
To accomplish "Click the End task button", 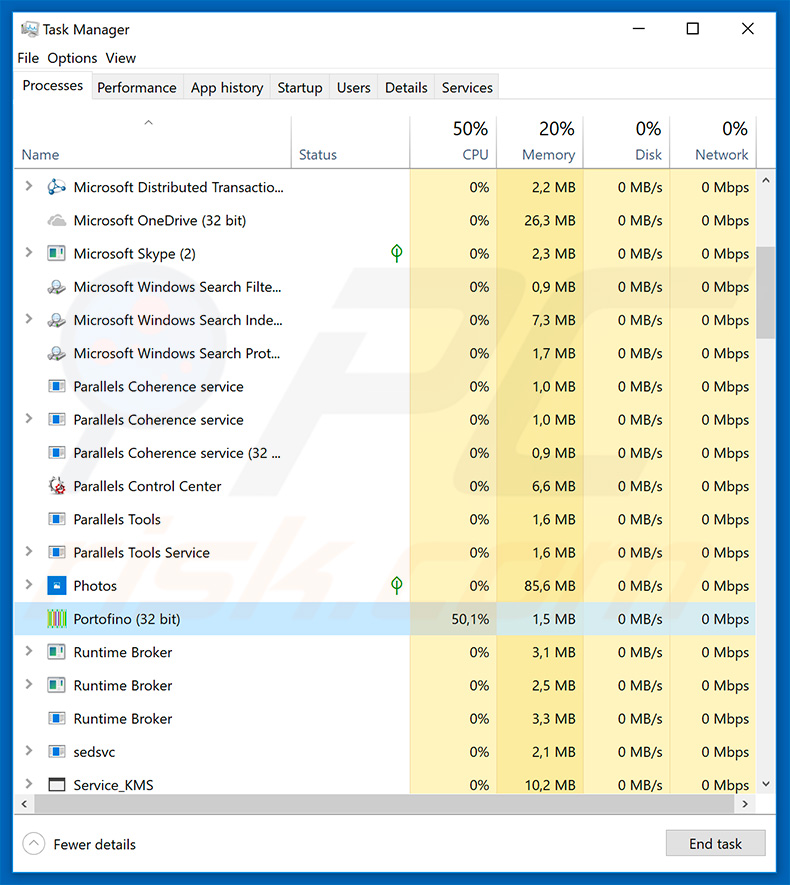I will pos(716,844).
